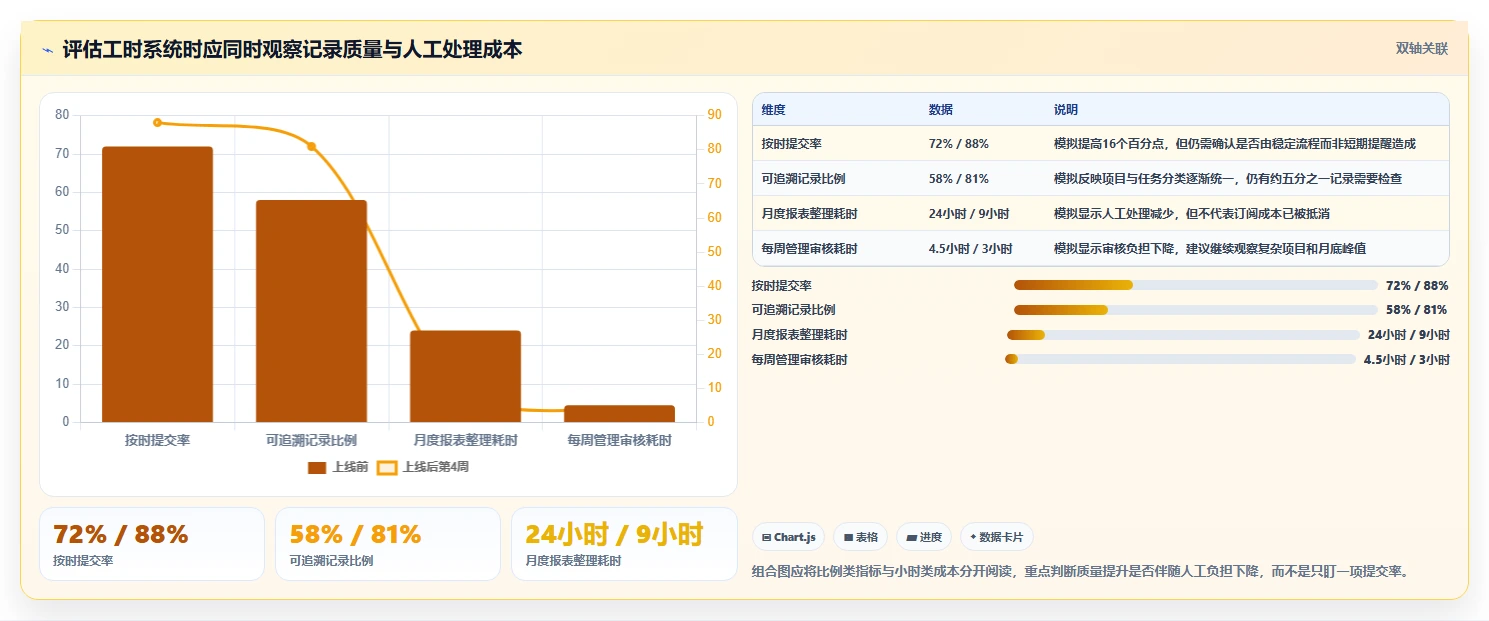The height and width of the screenshot is (621, 1489).
Task: Click the 可追溯记录比例 bar in the chart
Action: (x=311, y=311)
